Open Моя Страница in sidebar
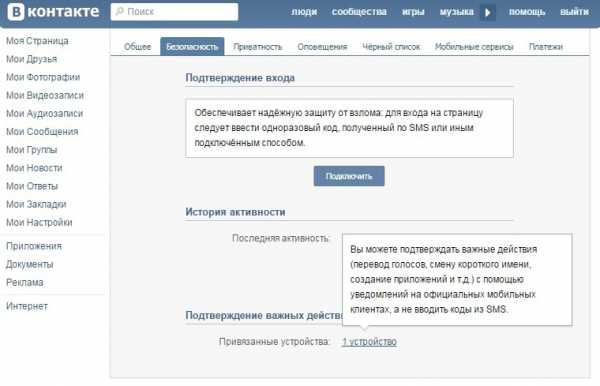The height and width of the screenshot is (386, 600). (37, 41)
